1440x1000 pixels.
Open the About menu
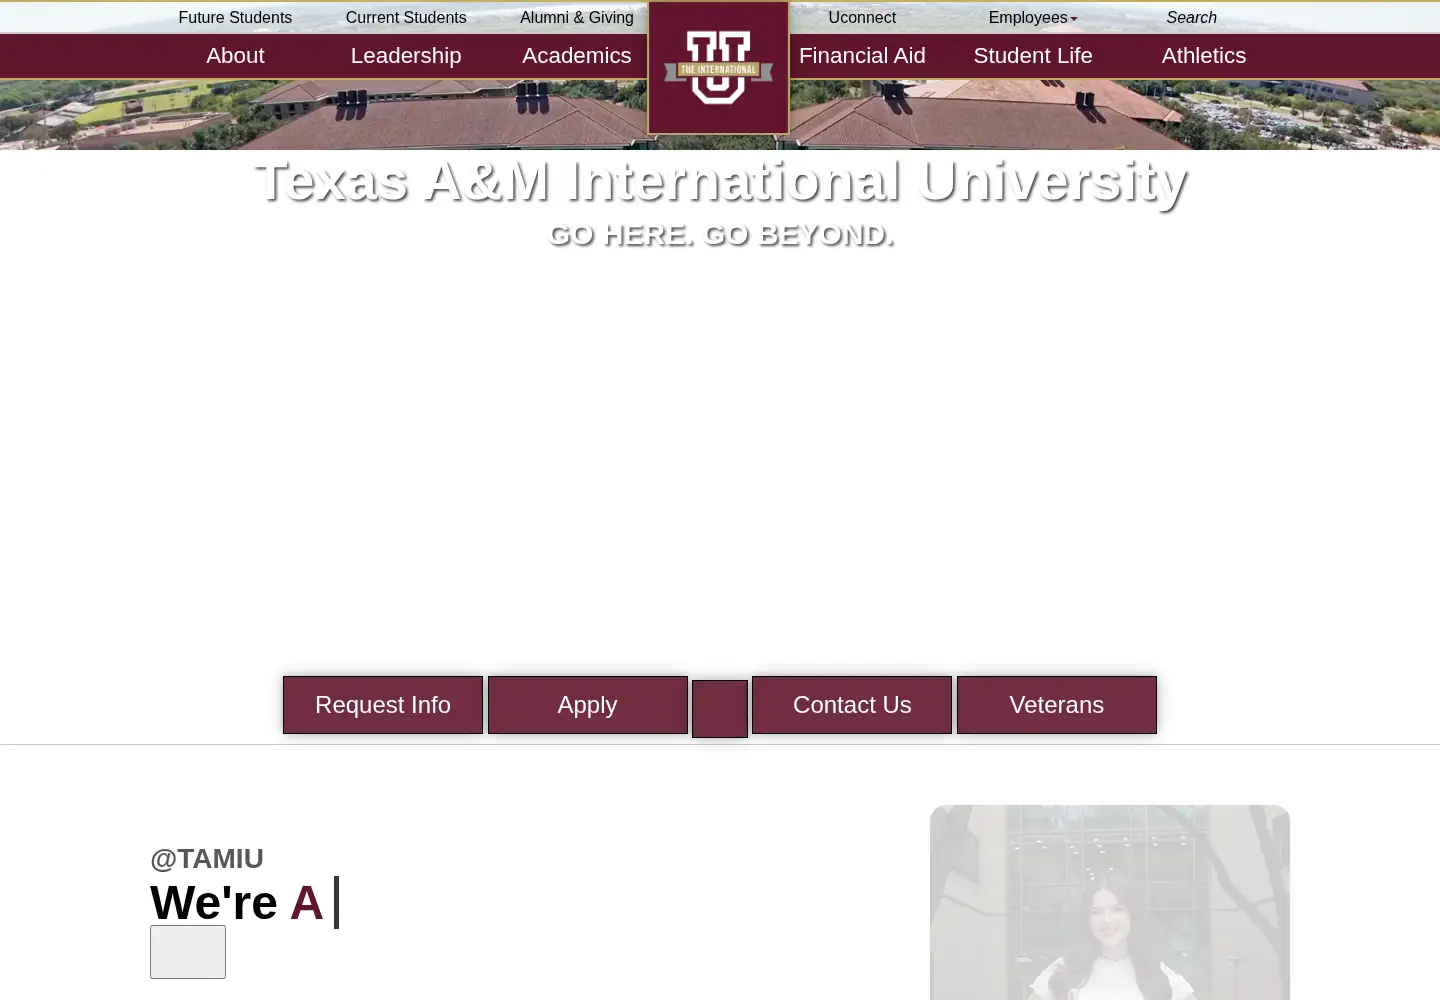point(235,56)
